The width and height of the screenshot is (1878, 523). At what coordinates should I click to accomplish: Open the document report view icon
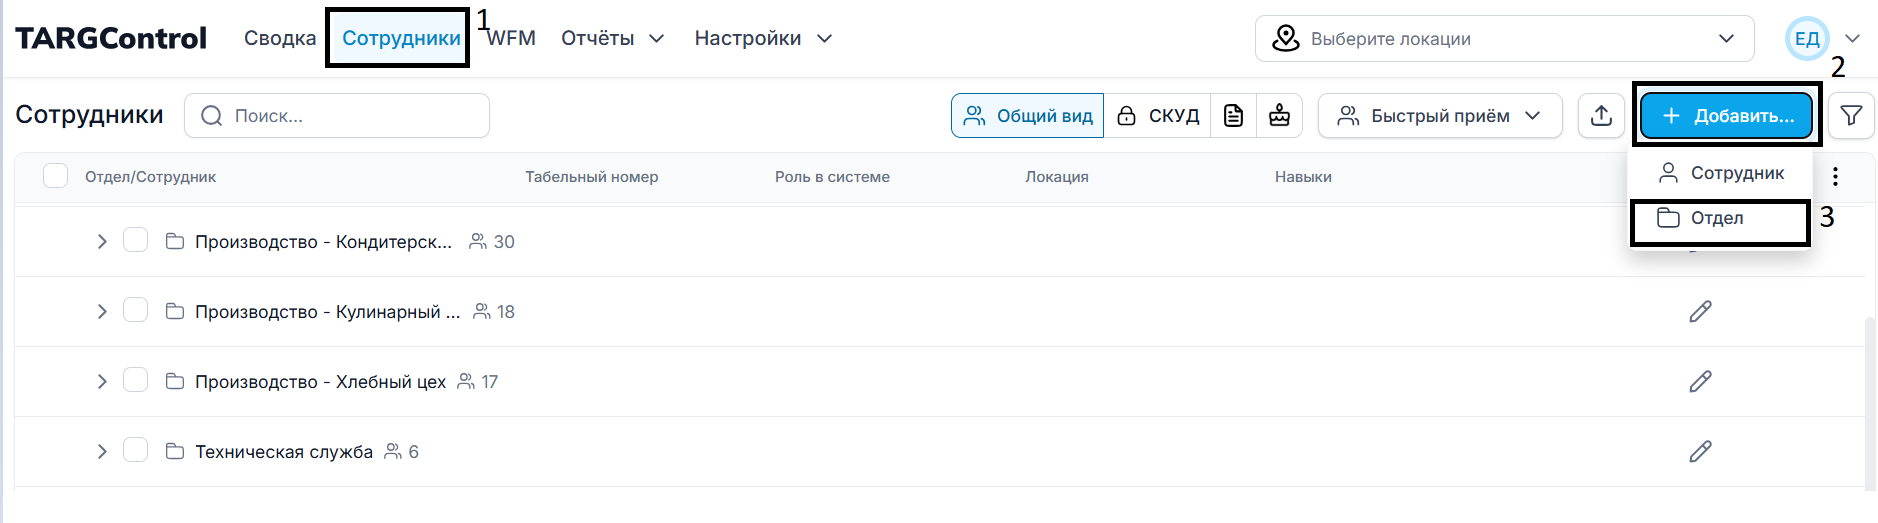pos(1233,116)
